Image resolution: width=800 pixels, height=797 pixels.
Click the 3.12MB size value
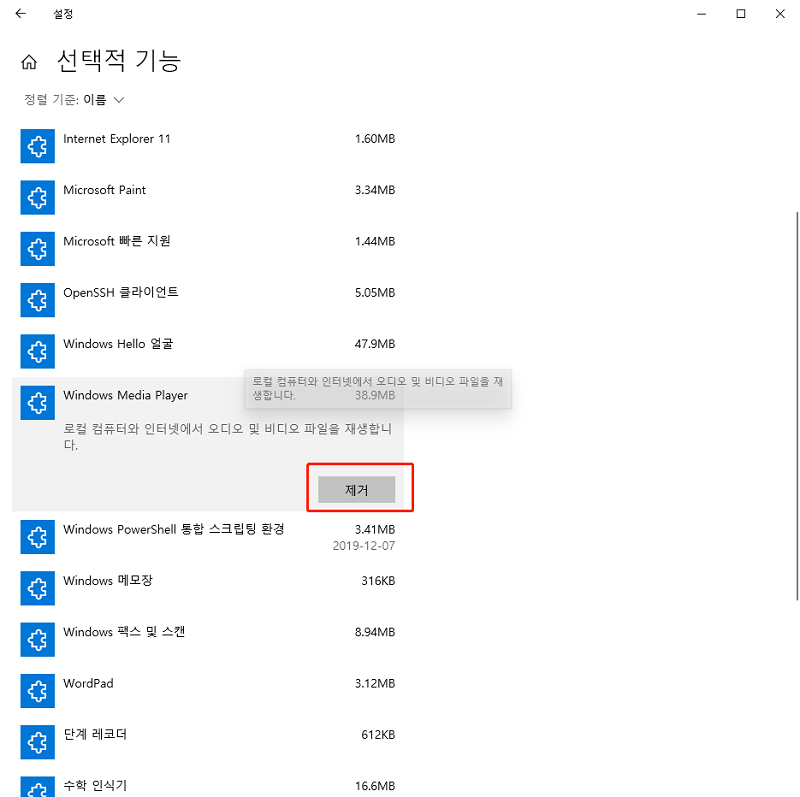(375, 683)
